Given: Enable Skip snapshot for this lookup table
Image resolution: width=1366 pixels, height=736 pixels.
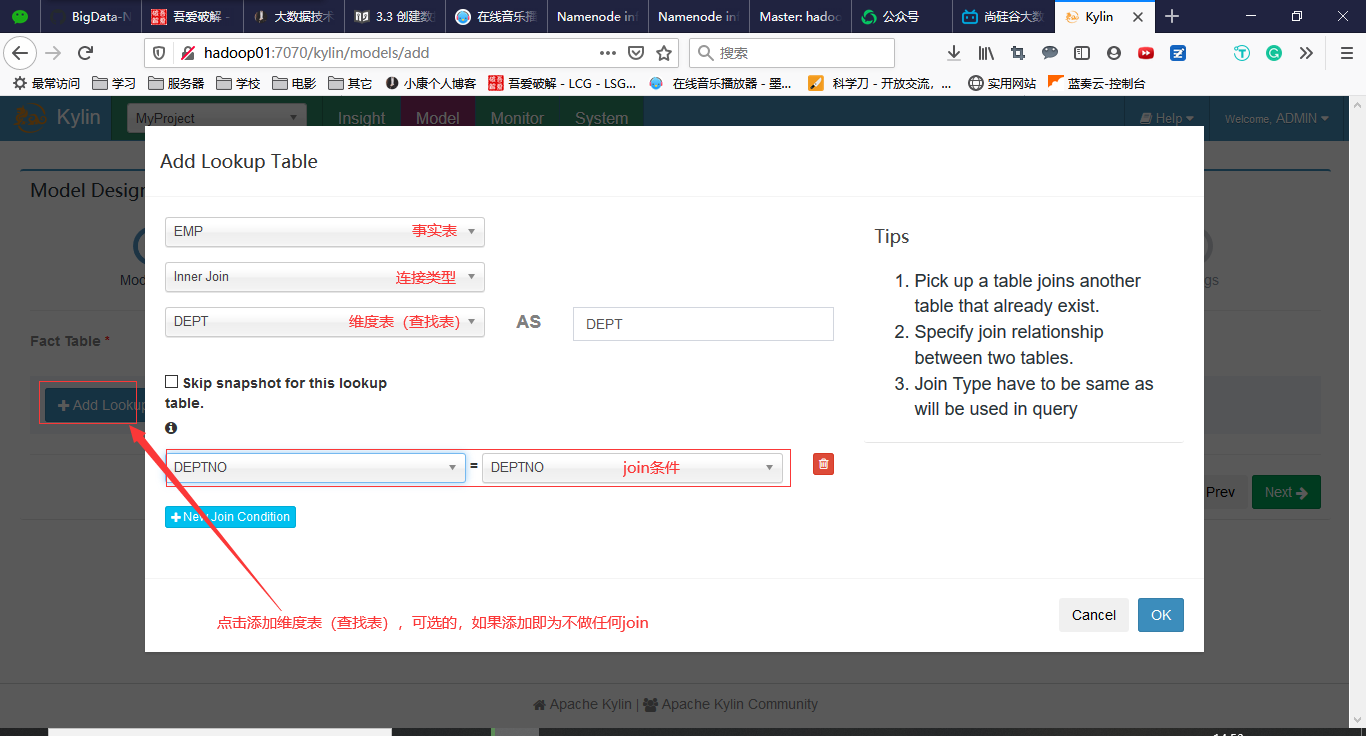Looking at the screenshot, I should [172, 382].
